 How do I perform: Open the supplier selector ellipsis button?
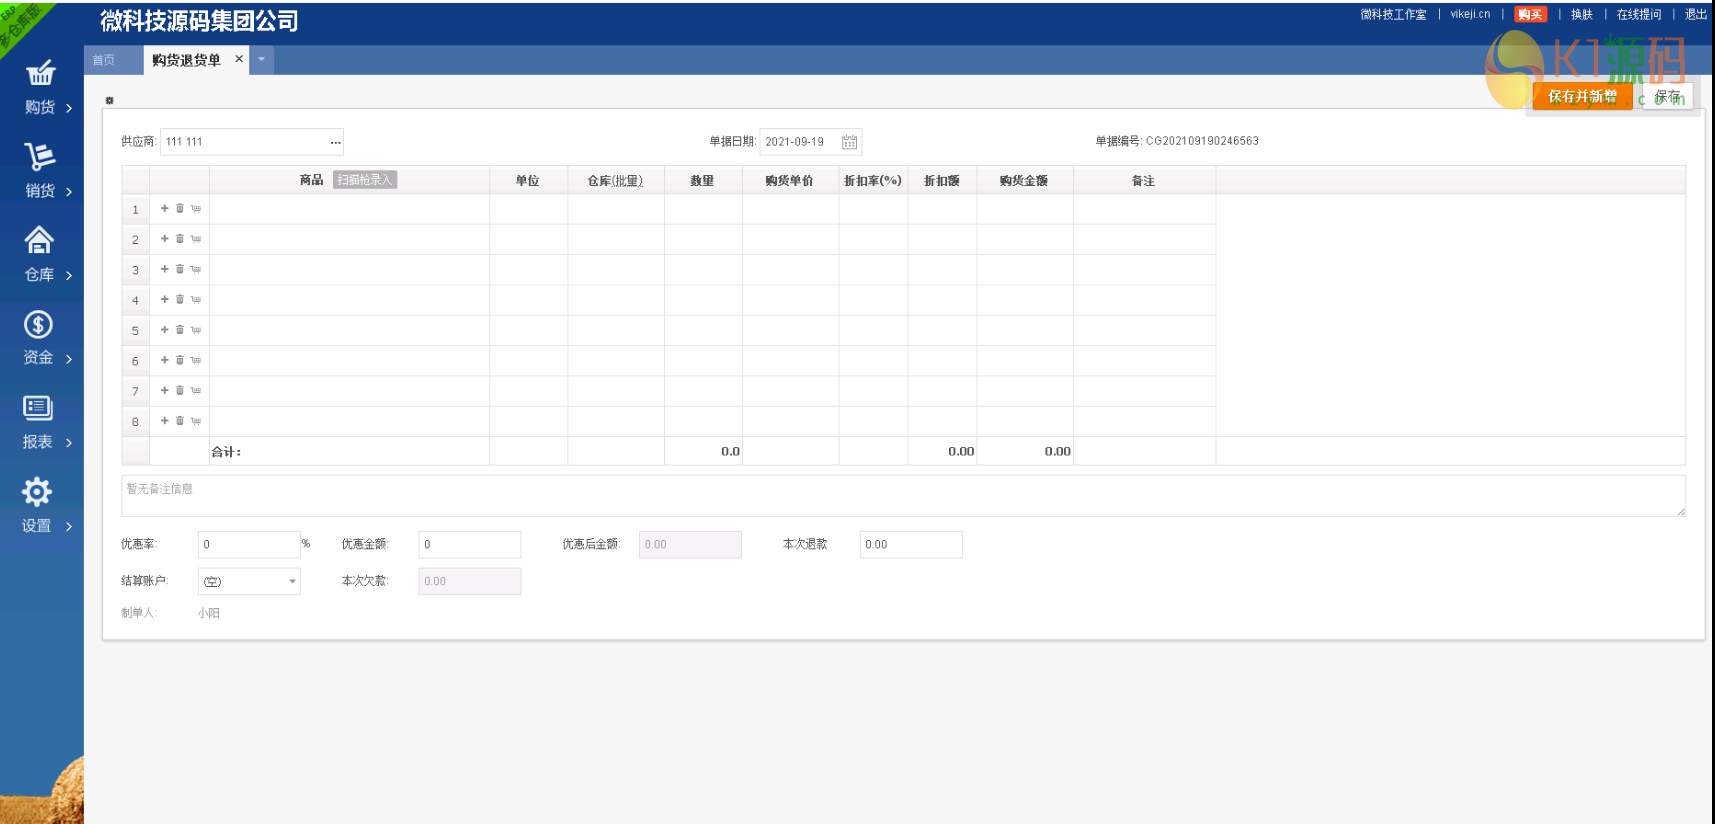(x=335, y=142)
